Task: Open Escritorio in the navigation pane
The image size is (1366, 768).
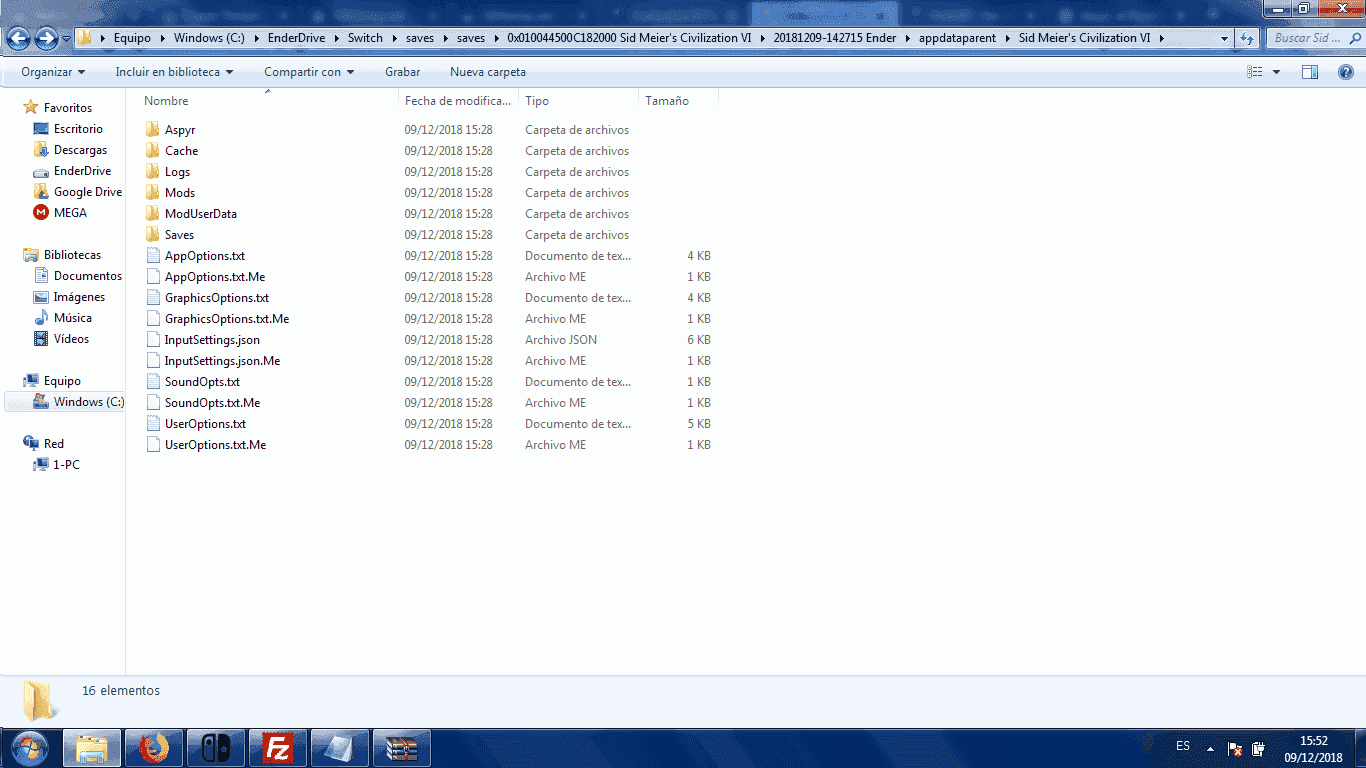Action: point(78,129)
